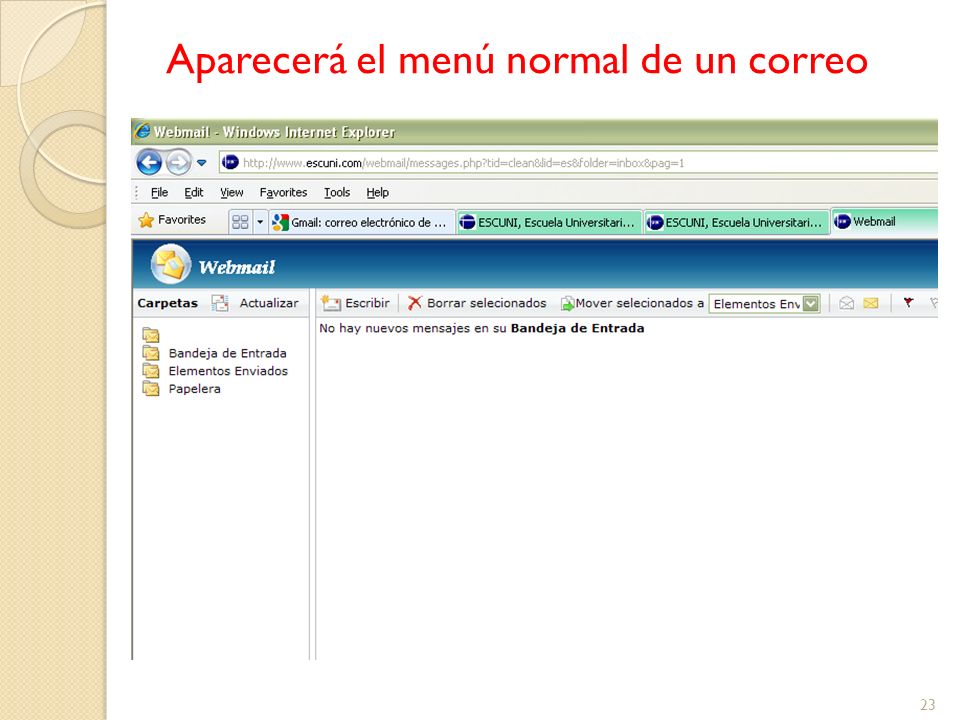Open the Edit menu

tap(193, 192)
